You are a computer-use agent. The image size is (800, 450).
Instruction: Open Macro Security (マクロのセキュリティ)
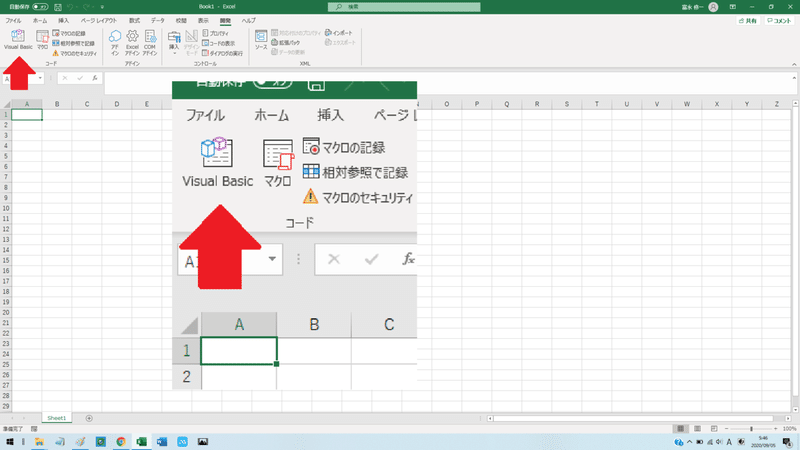point(74,53)
